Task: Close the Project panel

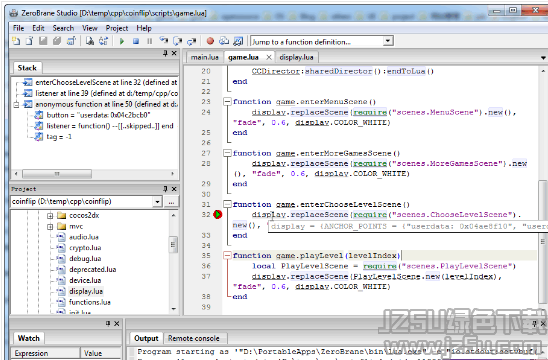Action: pyautogui.click(x=174, y=189)
